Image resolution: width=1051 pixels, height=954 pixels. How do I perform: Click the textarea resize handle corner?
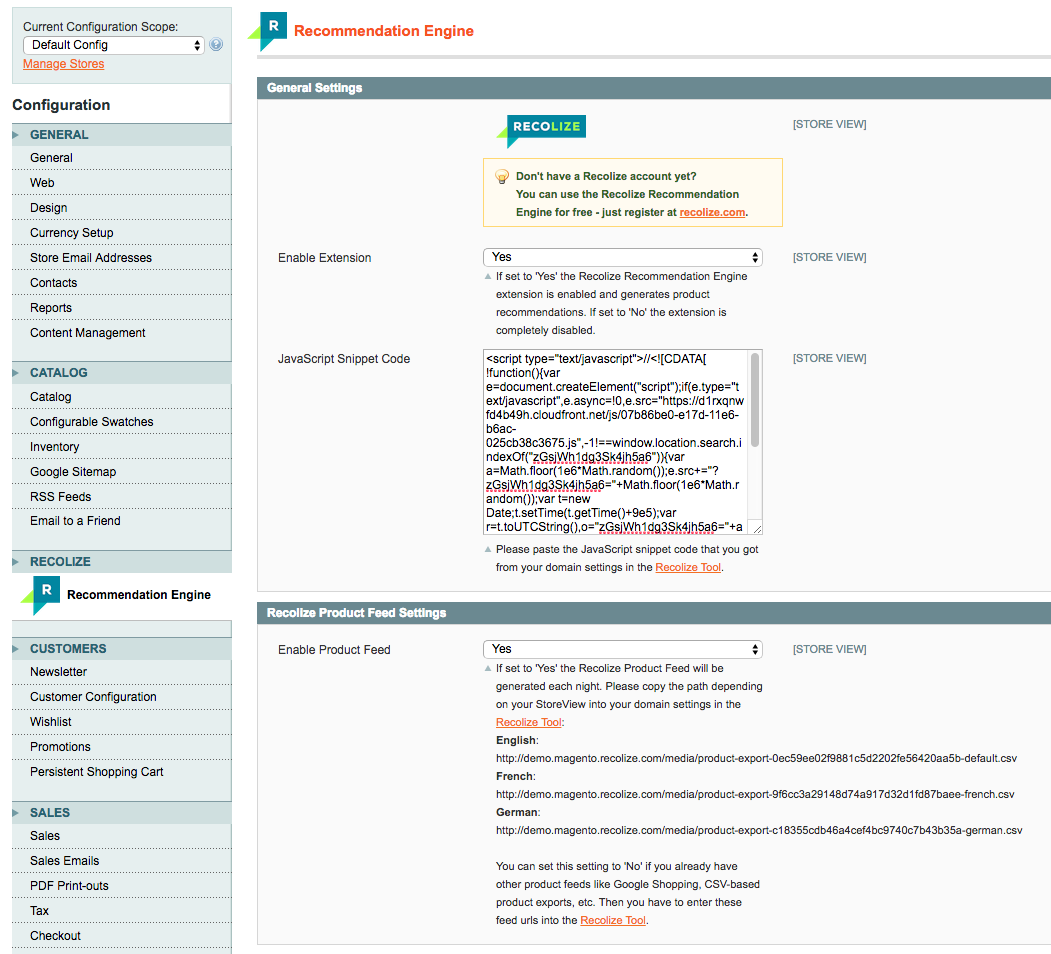pyautogui.click(x=757, y=529)
